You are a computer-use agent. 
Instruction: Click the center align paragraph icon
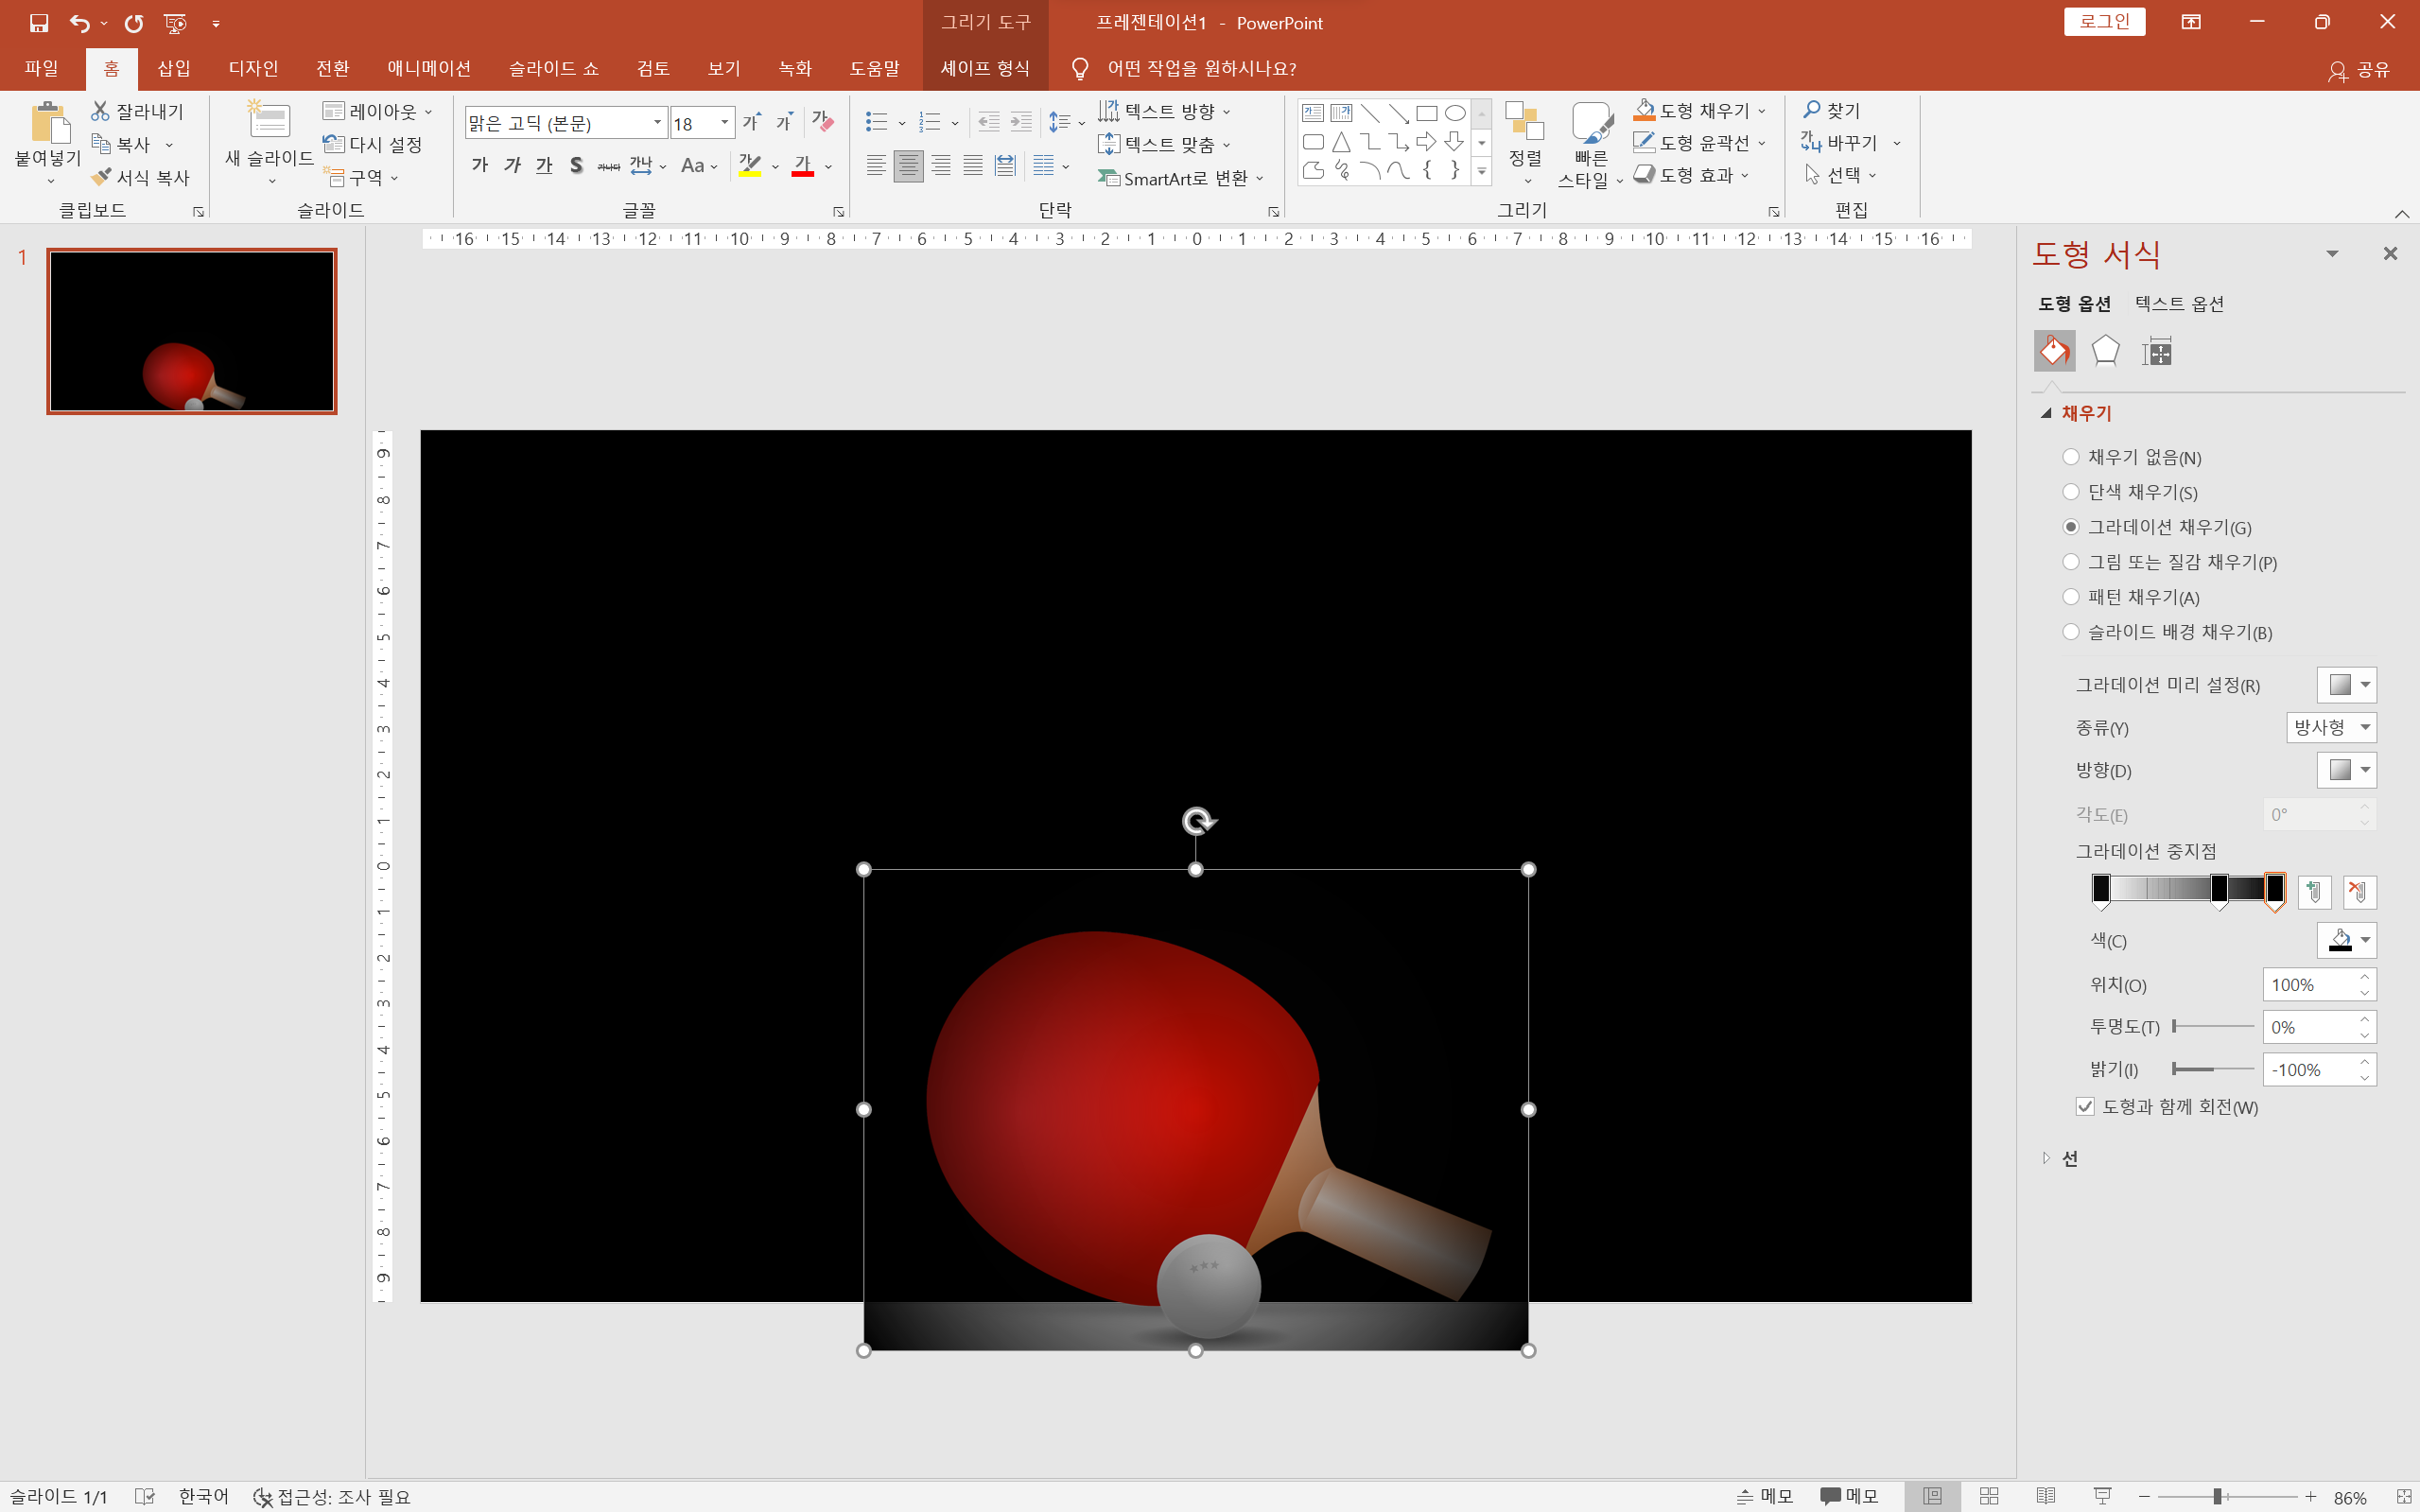pyautogui.click(x=908, y=166)
